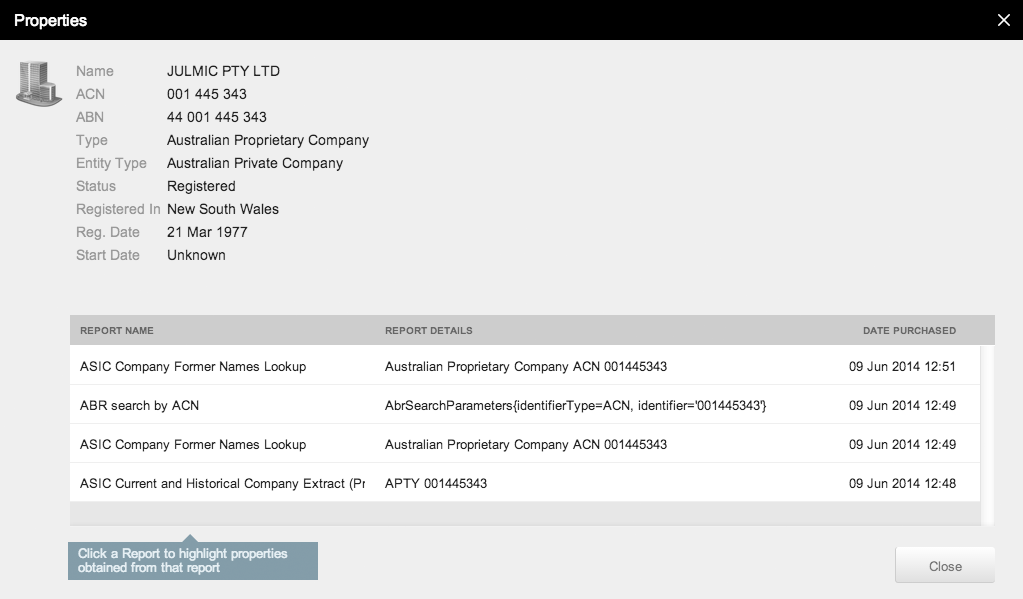Sort by the REPORT DETAILS column header
This screenshot has width=1023, height=599.
click(x=429, y=331)
